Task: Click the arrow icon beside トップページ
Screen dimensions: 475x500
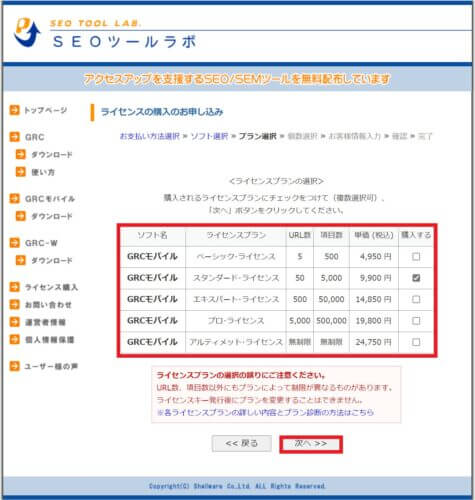Action: (14, 110)
